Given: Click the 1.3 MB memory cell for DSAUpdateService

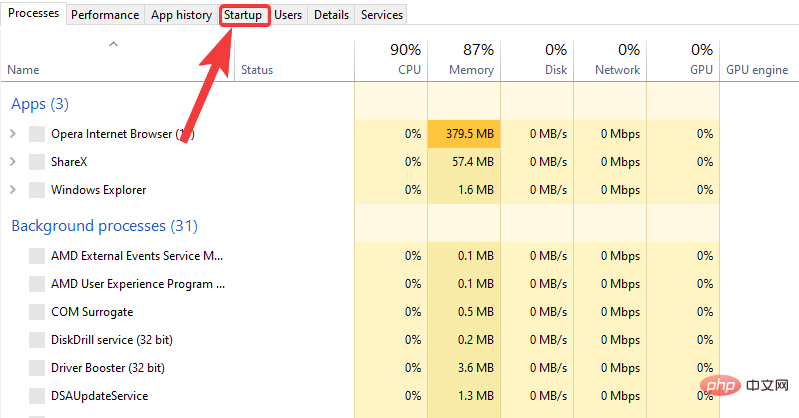Looking at the screenshot, I should point(464,396).
